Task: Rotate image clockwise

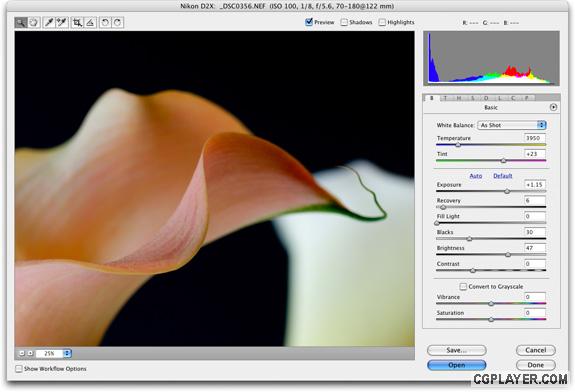Action: [x=118, y=23]
